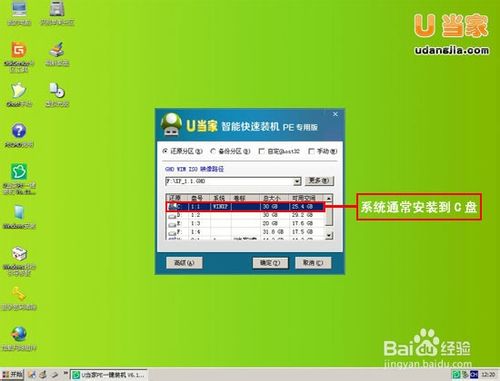Open the blue Windows folder-like desktop icon

pyautogui.click(x=19, y=217)
